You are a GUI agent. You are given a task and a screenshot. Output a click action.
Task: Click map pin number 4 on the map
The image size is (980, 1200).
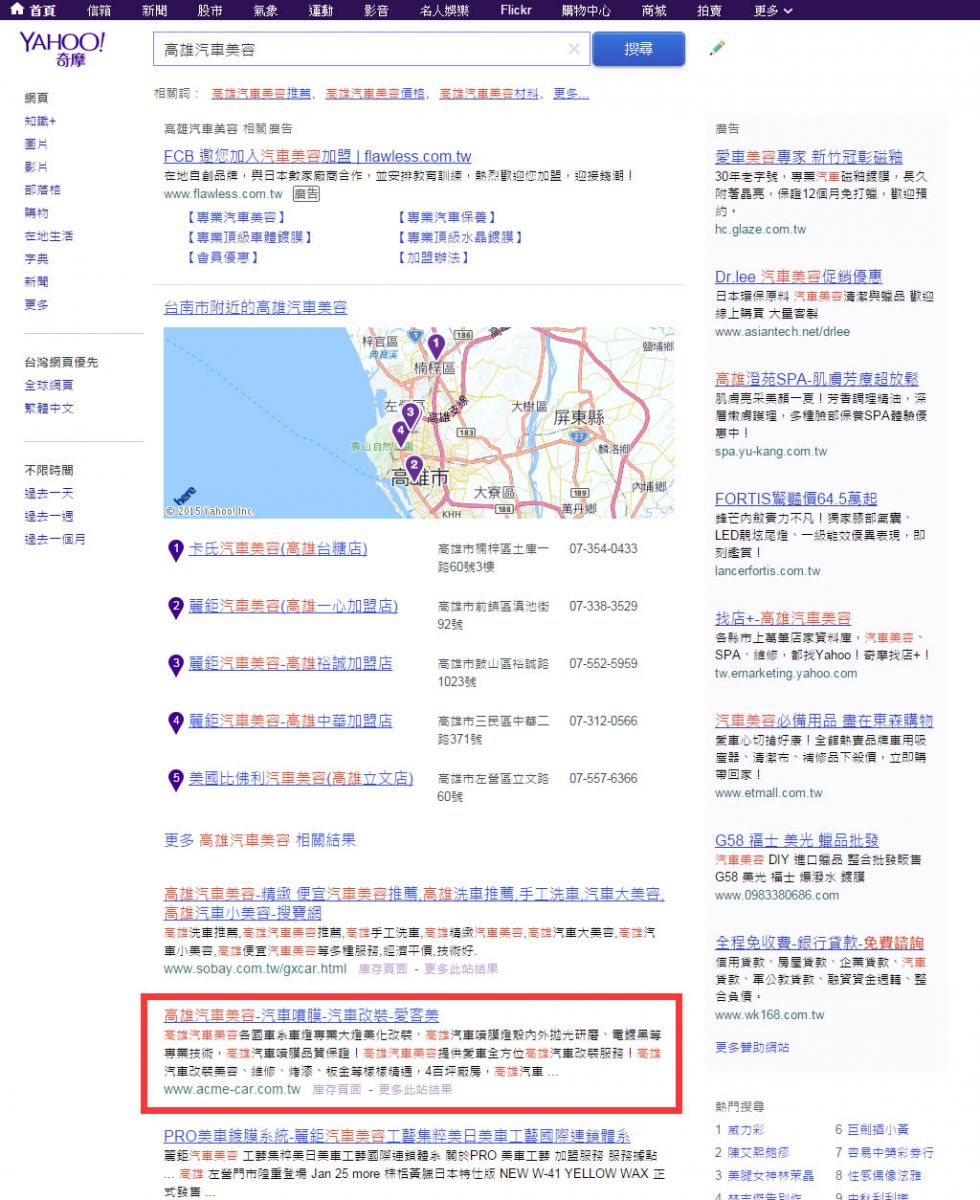401,432
